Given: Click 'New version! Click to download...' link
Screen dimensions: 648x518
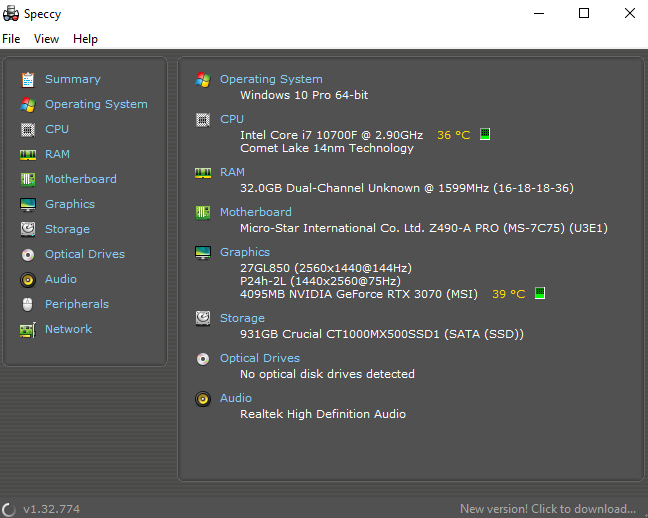Looking at the screenshot, I should pyautogui.click(x=548, y=508).
